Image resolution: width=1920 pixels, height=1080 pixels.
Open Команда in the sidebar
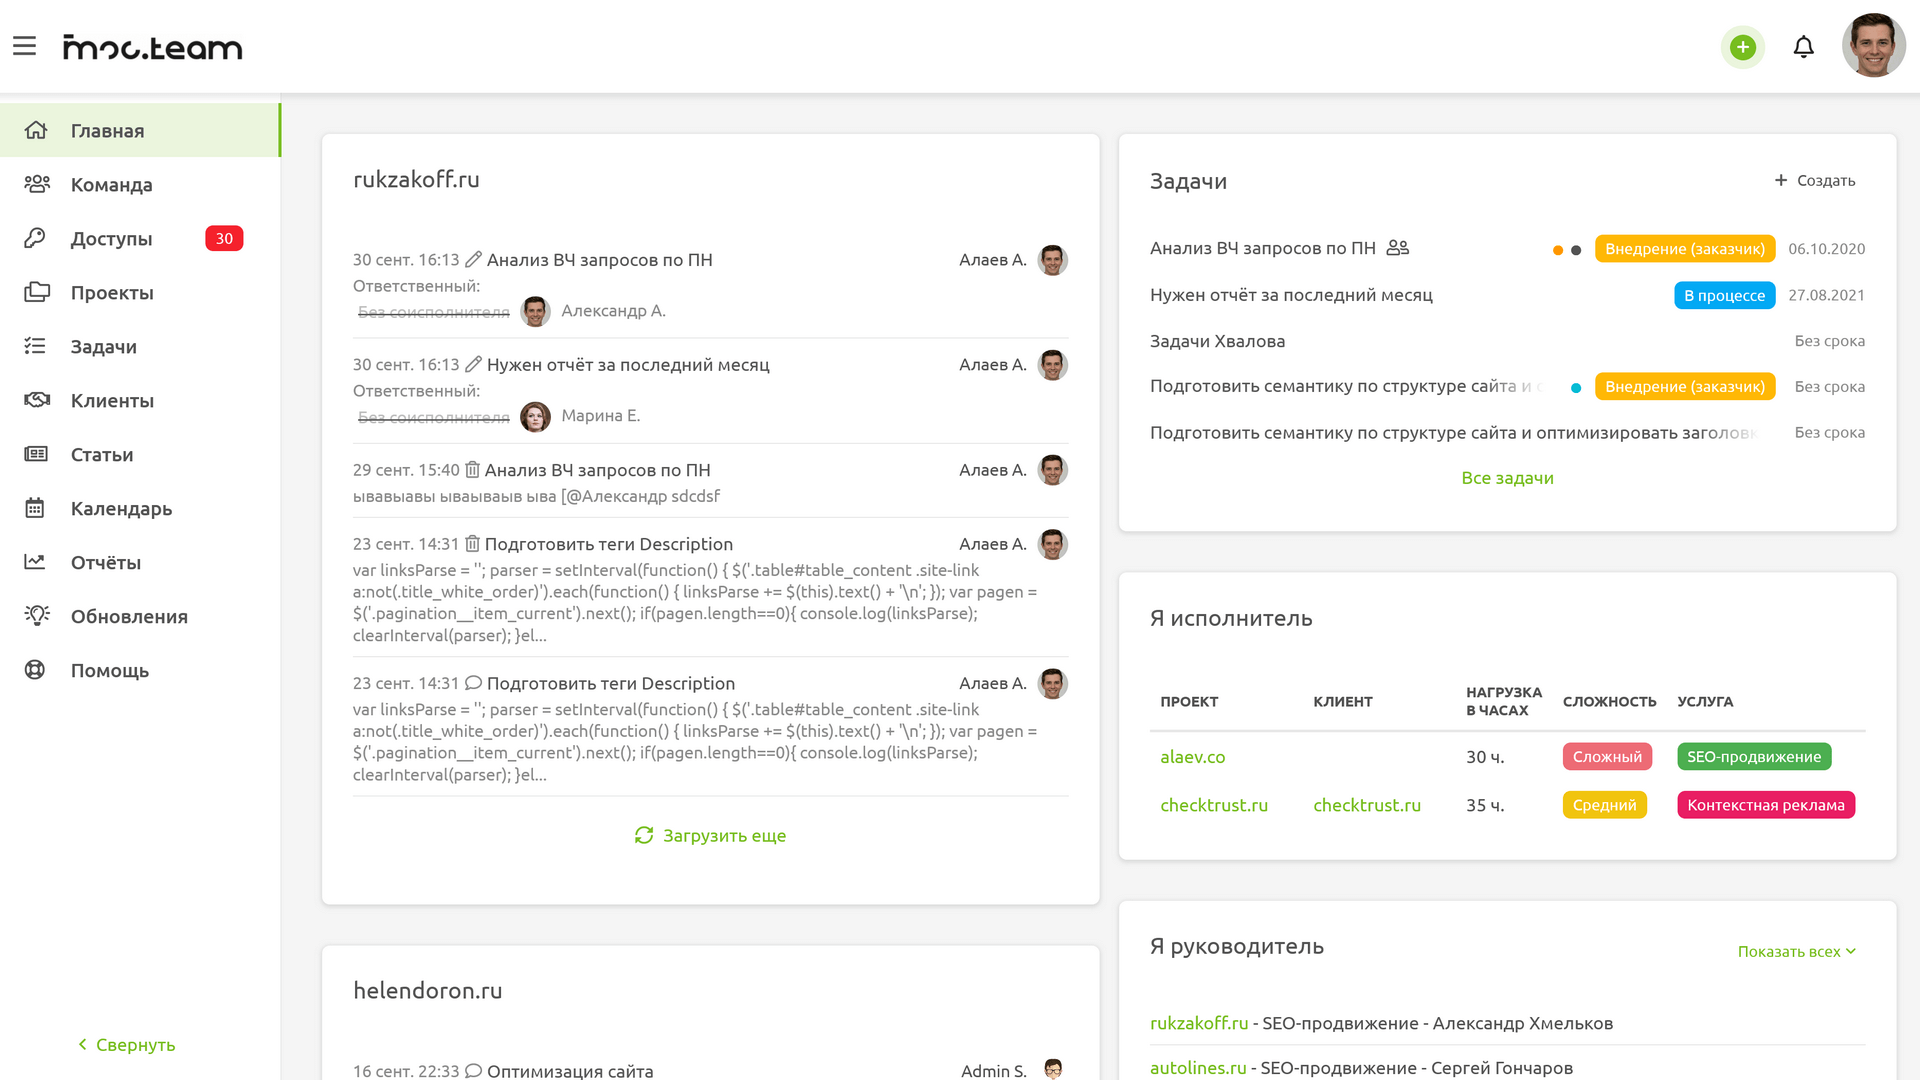(x=112, y=185)
